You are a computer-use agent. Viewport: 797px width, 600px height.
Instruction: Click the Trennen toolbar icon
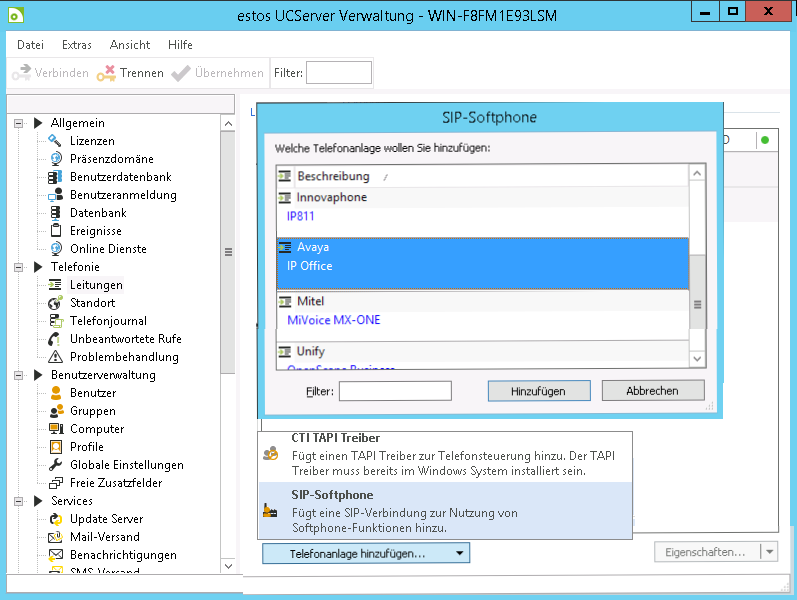(106, 73)
